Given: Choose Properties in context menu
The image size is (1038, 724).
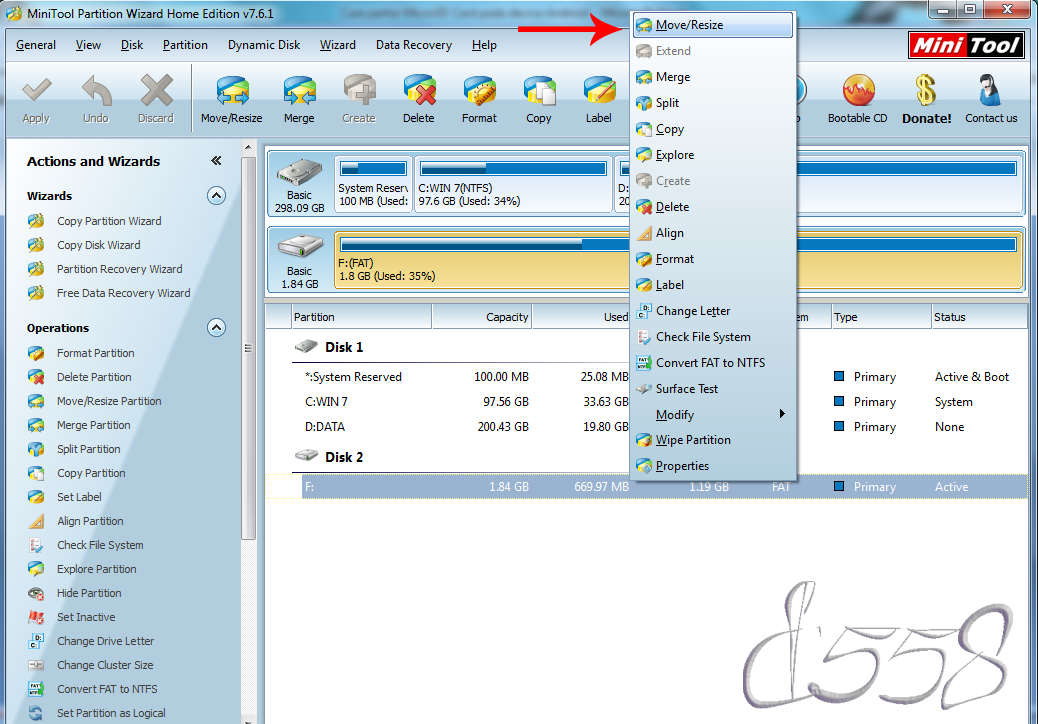Looking at the screenshot, I should [713, 466].
